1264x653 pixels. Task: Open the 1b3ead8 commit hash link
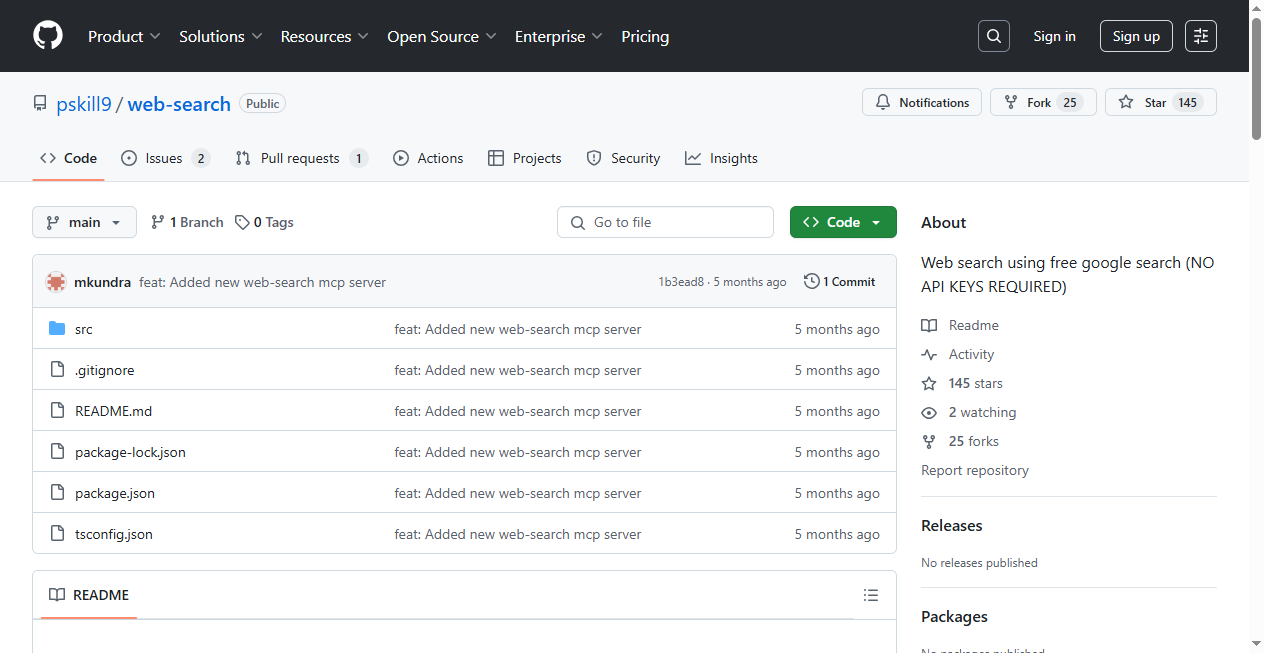click(x=681, y=282)
